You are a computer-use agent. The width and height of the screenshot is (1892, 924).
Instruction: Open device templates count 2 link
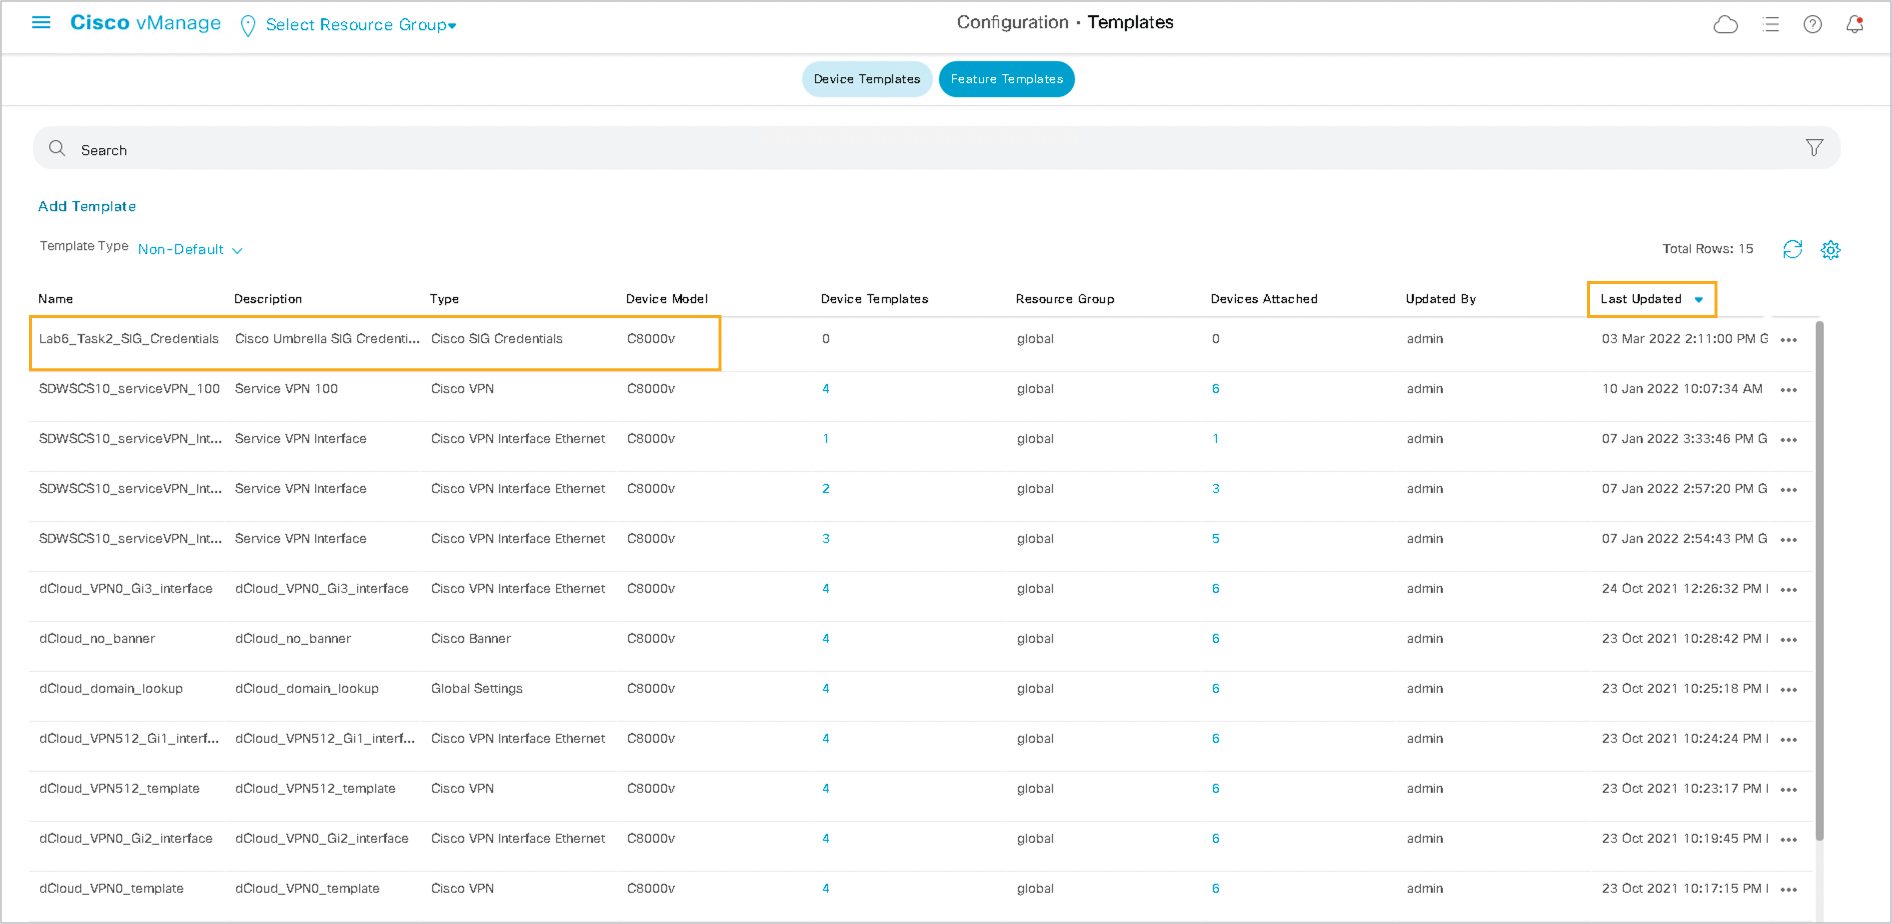tap(826, 489)
